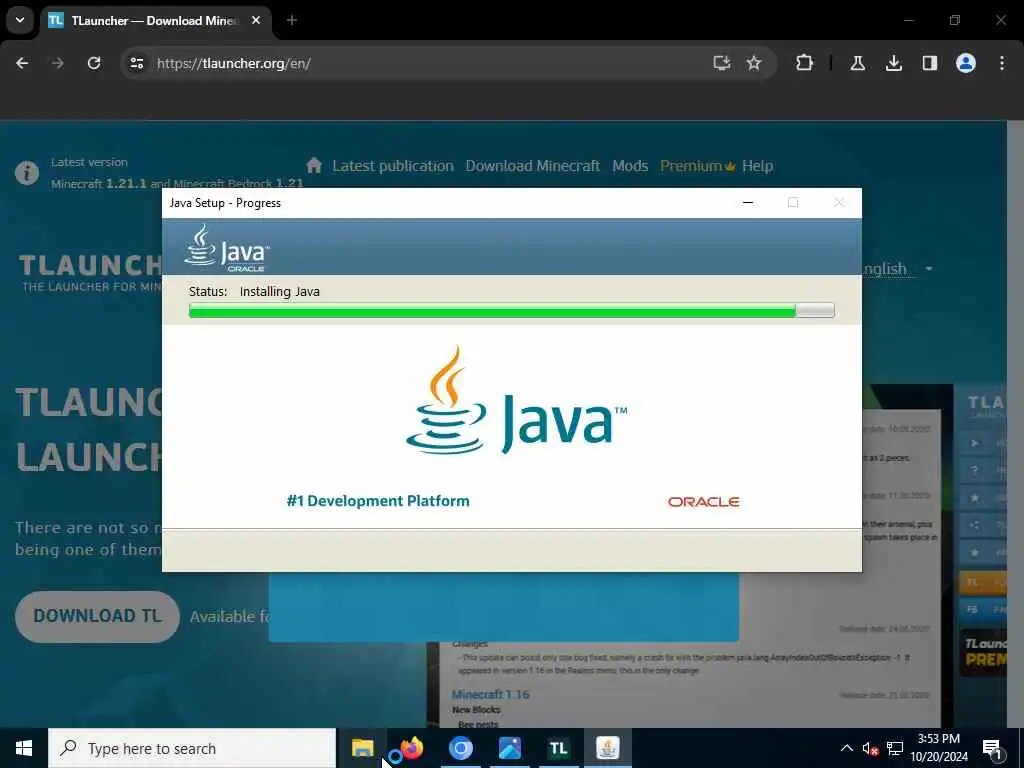1024x768 pixels.
Task: Open the Photos app from the taskbar
Action: 509,748
